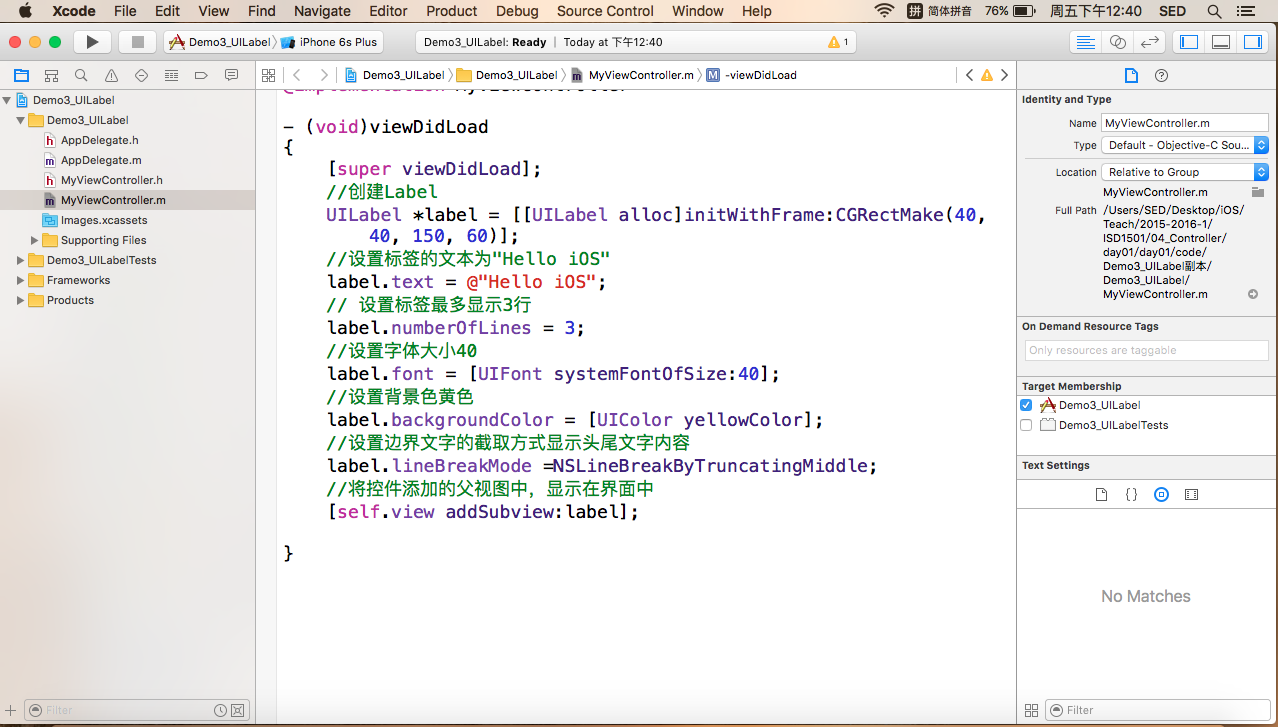The image size is (1278, 727).
Task: Switch to the Version editor
Action: pos(1150,42)
